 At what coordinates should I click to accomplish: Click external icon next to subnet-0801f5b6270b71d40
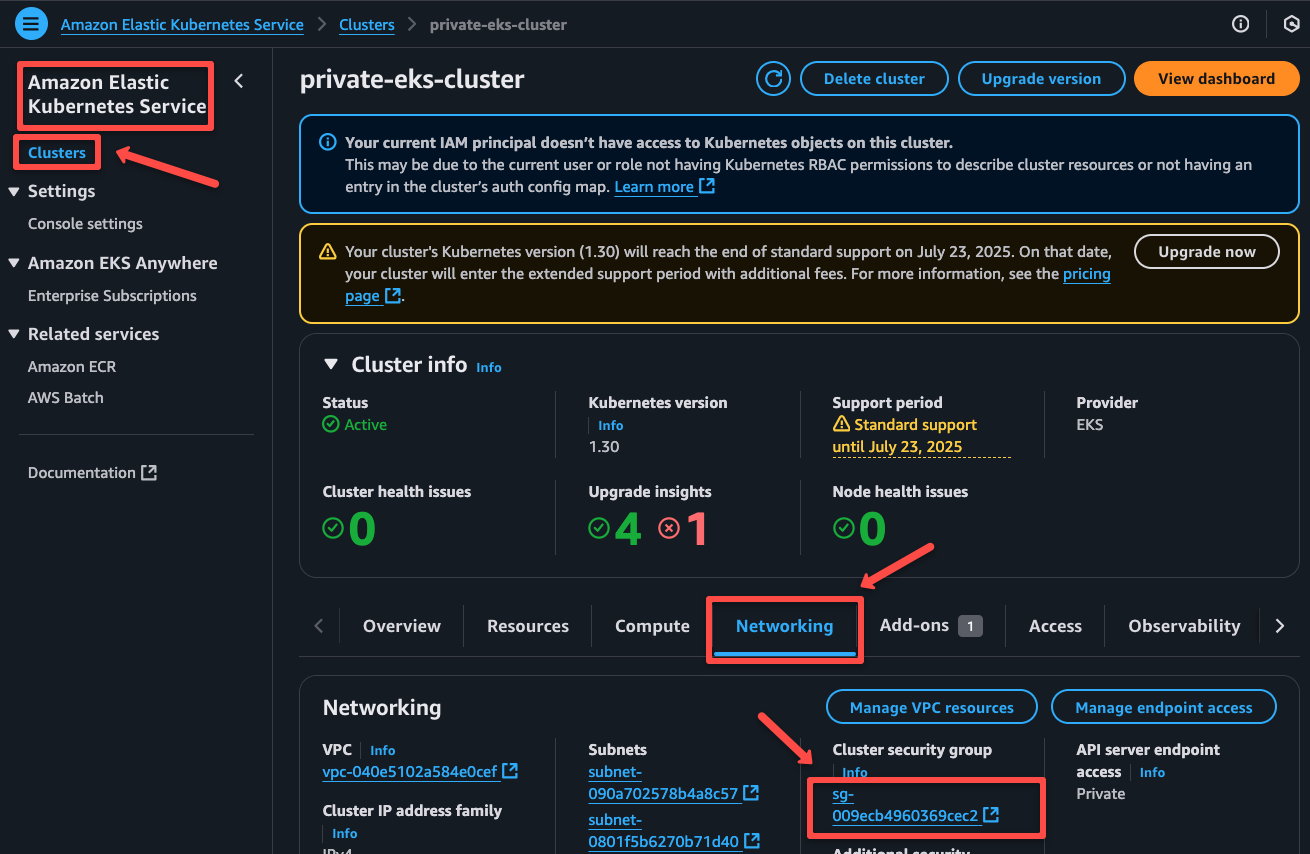pos(752,841)
